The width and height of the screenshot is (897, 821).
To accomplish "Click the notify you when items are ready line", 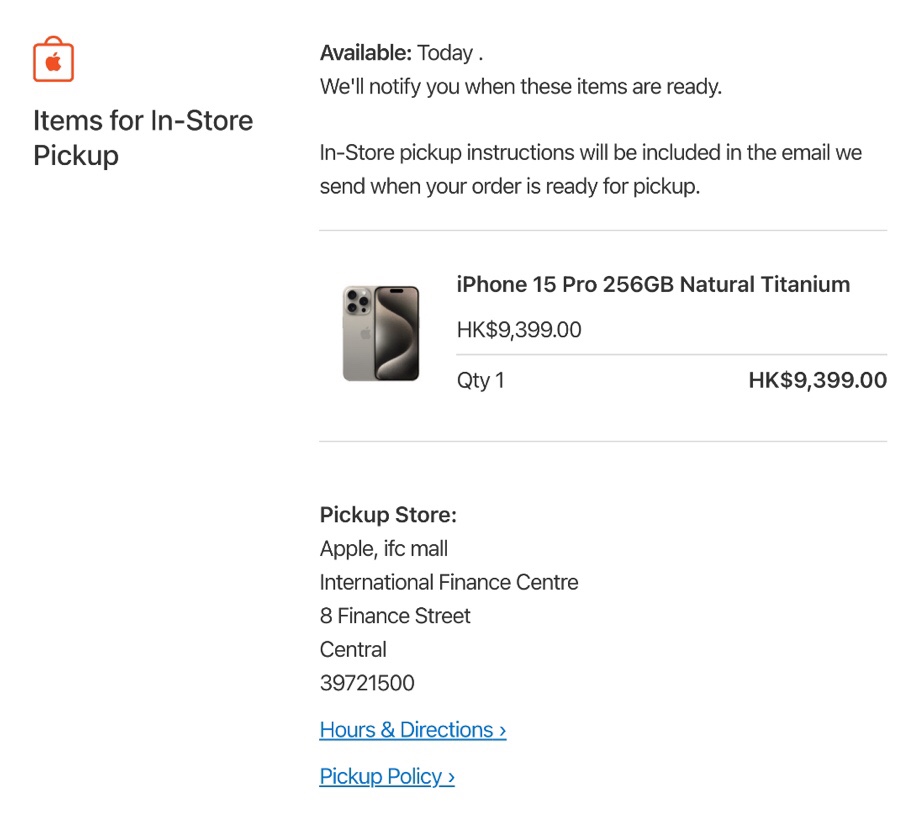I will [521, 86].
